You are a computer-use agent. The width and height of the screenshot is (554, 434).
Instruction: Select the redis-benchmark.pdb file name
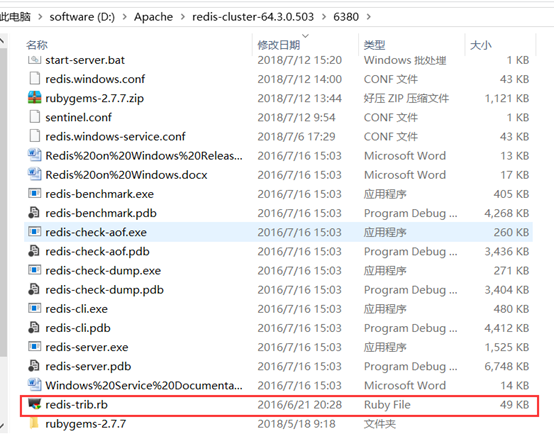point(101,213)
